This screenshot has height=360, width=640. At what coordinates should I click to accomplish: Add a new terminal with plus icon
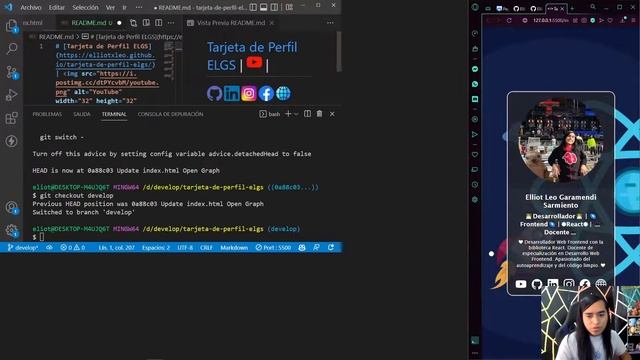point(288,114)
